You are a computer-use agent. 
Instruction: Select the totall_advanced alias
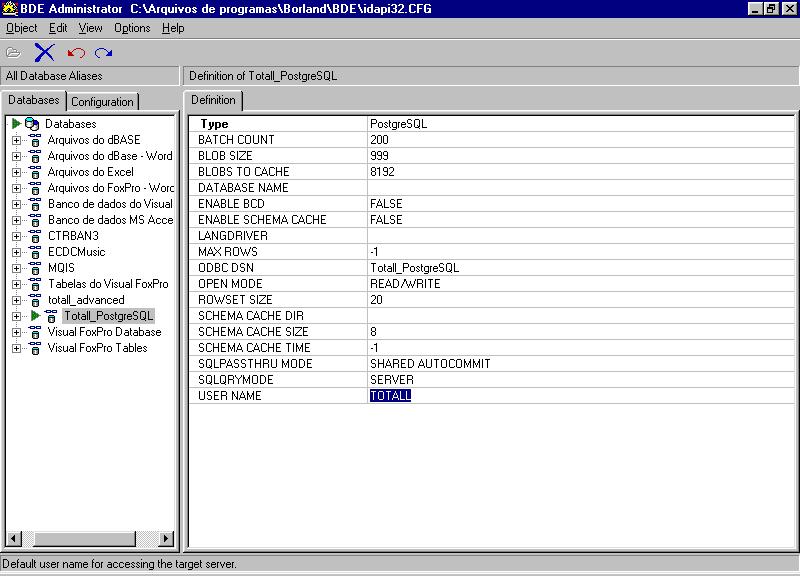pos(86,300)
